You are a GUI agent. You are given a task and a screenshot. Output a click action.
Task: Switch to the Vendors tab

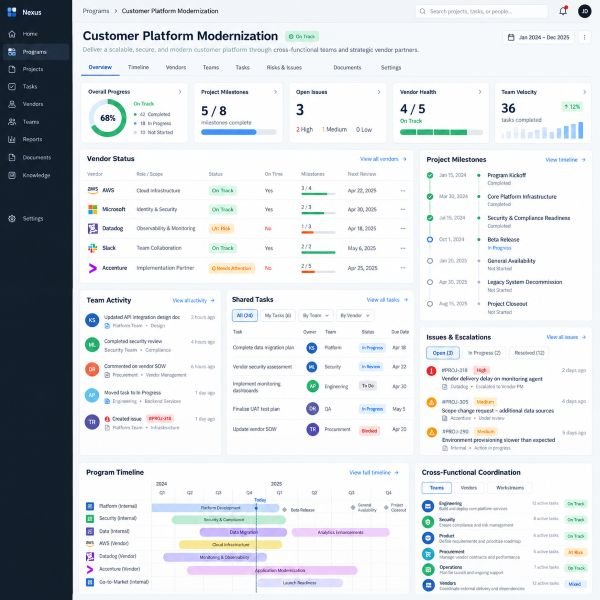coord(176,67)
